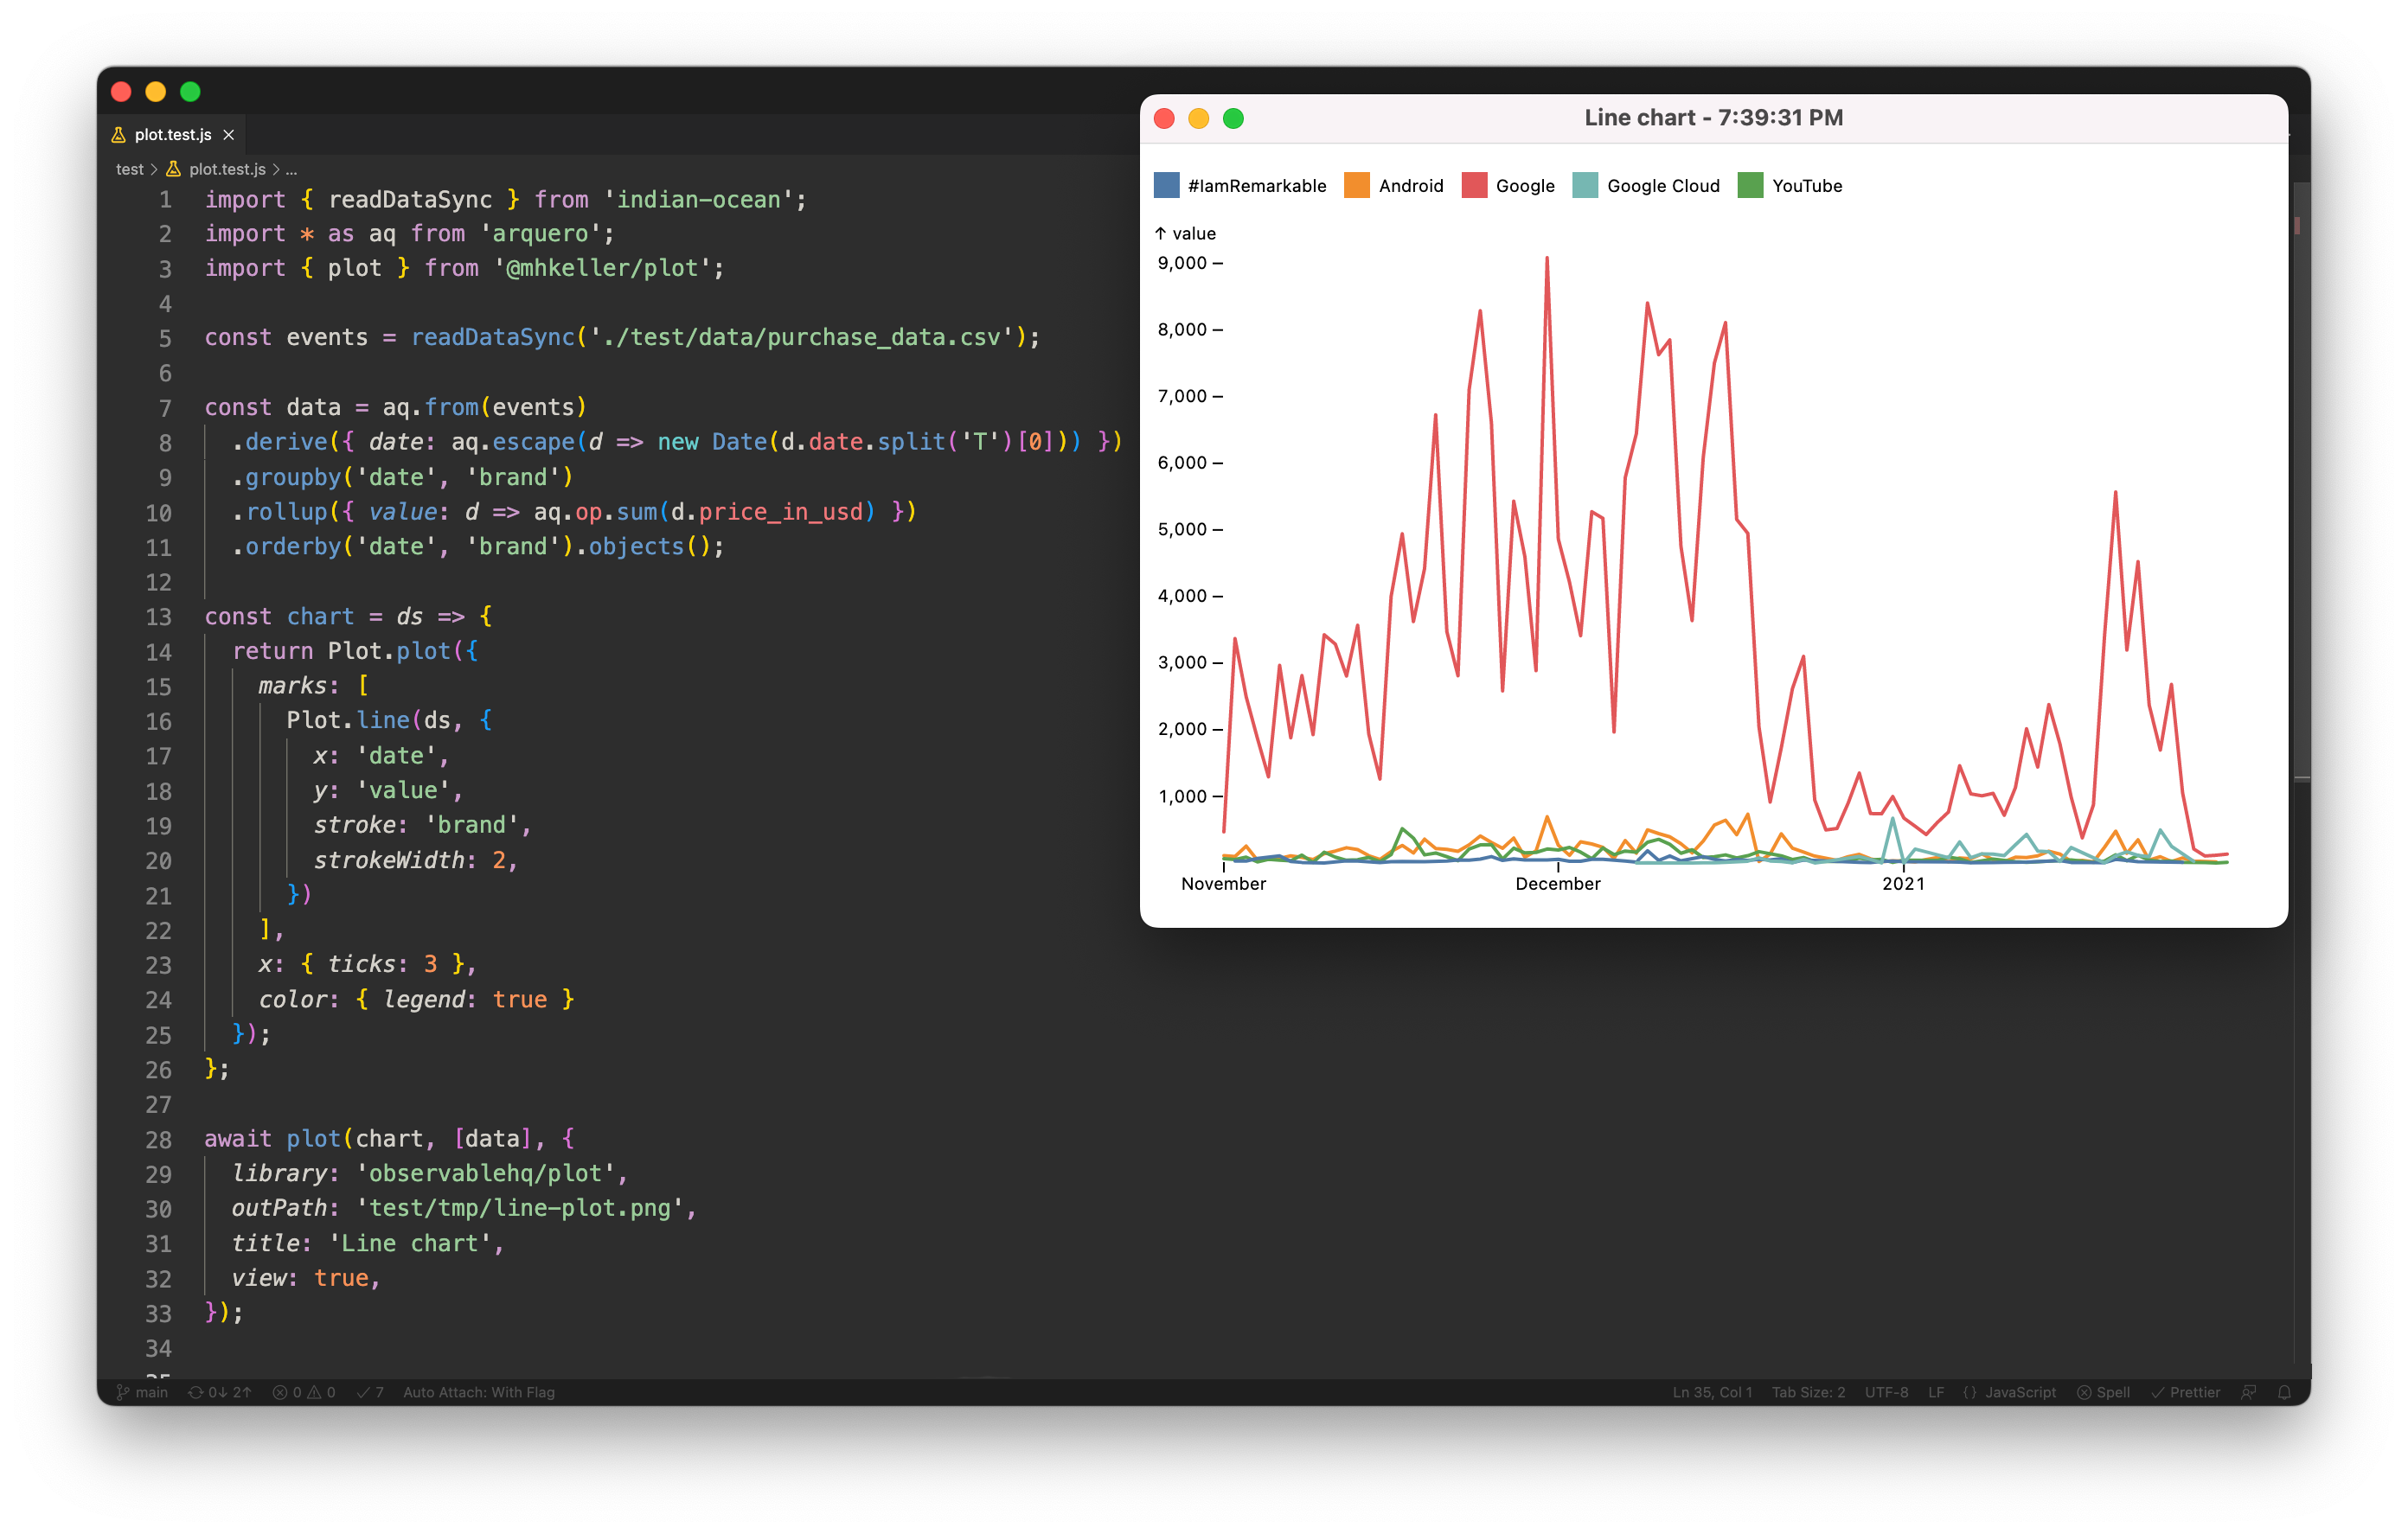Screen dimensions: 2408x1534
Task: Toggle Auto Attach: With Flag setting
Action: [478, 1392]
